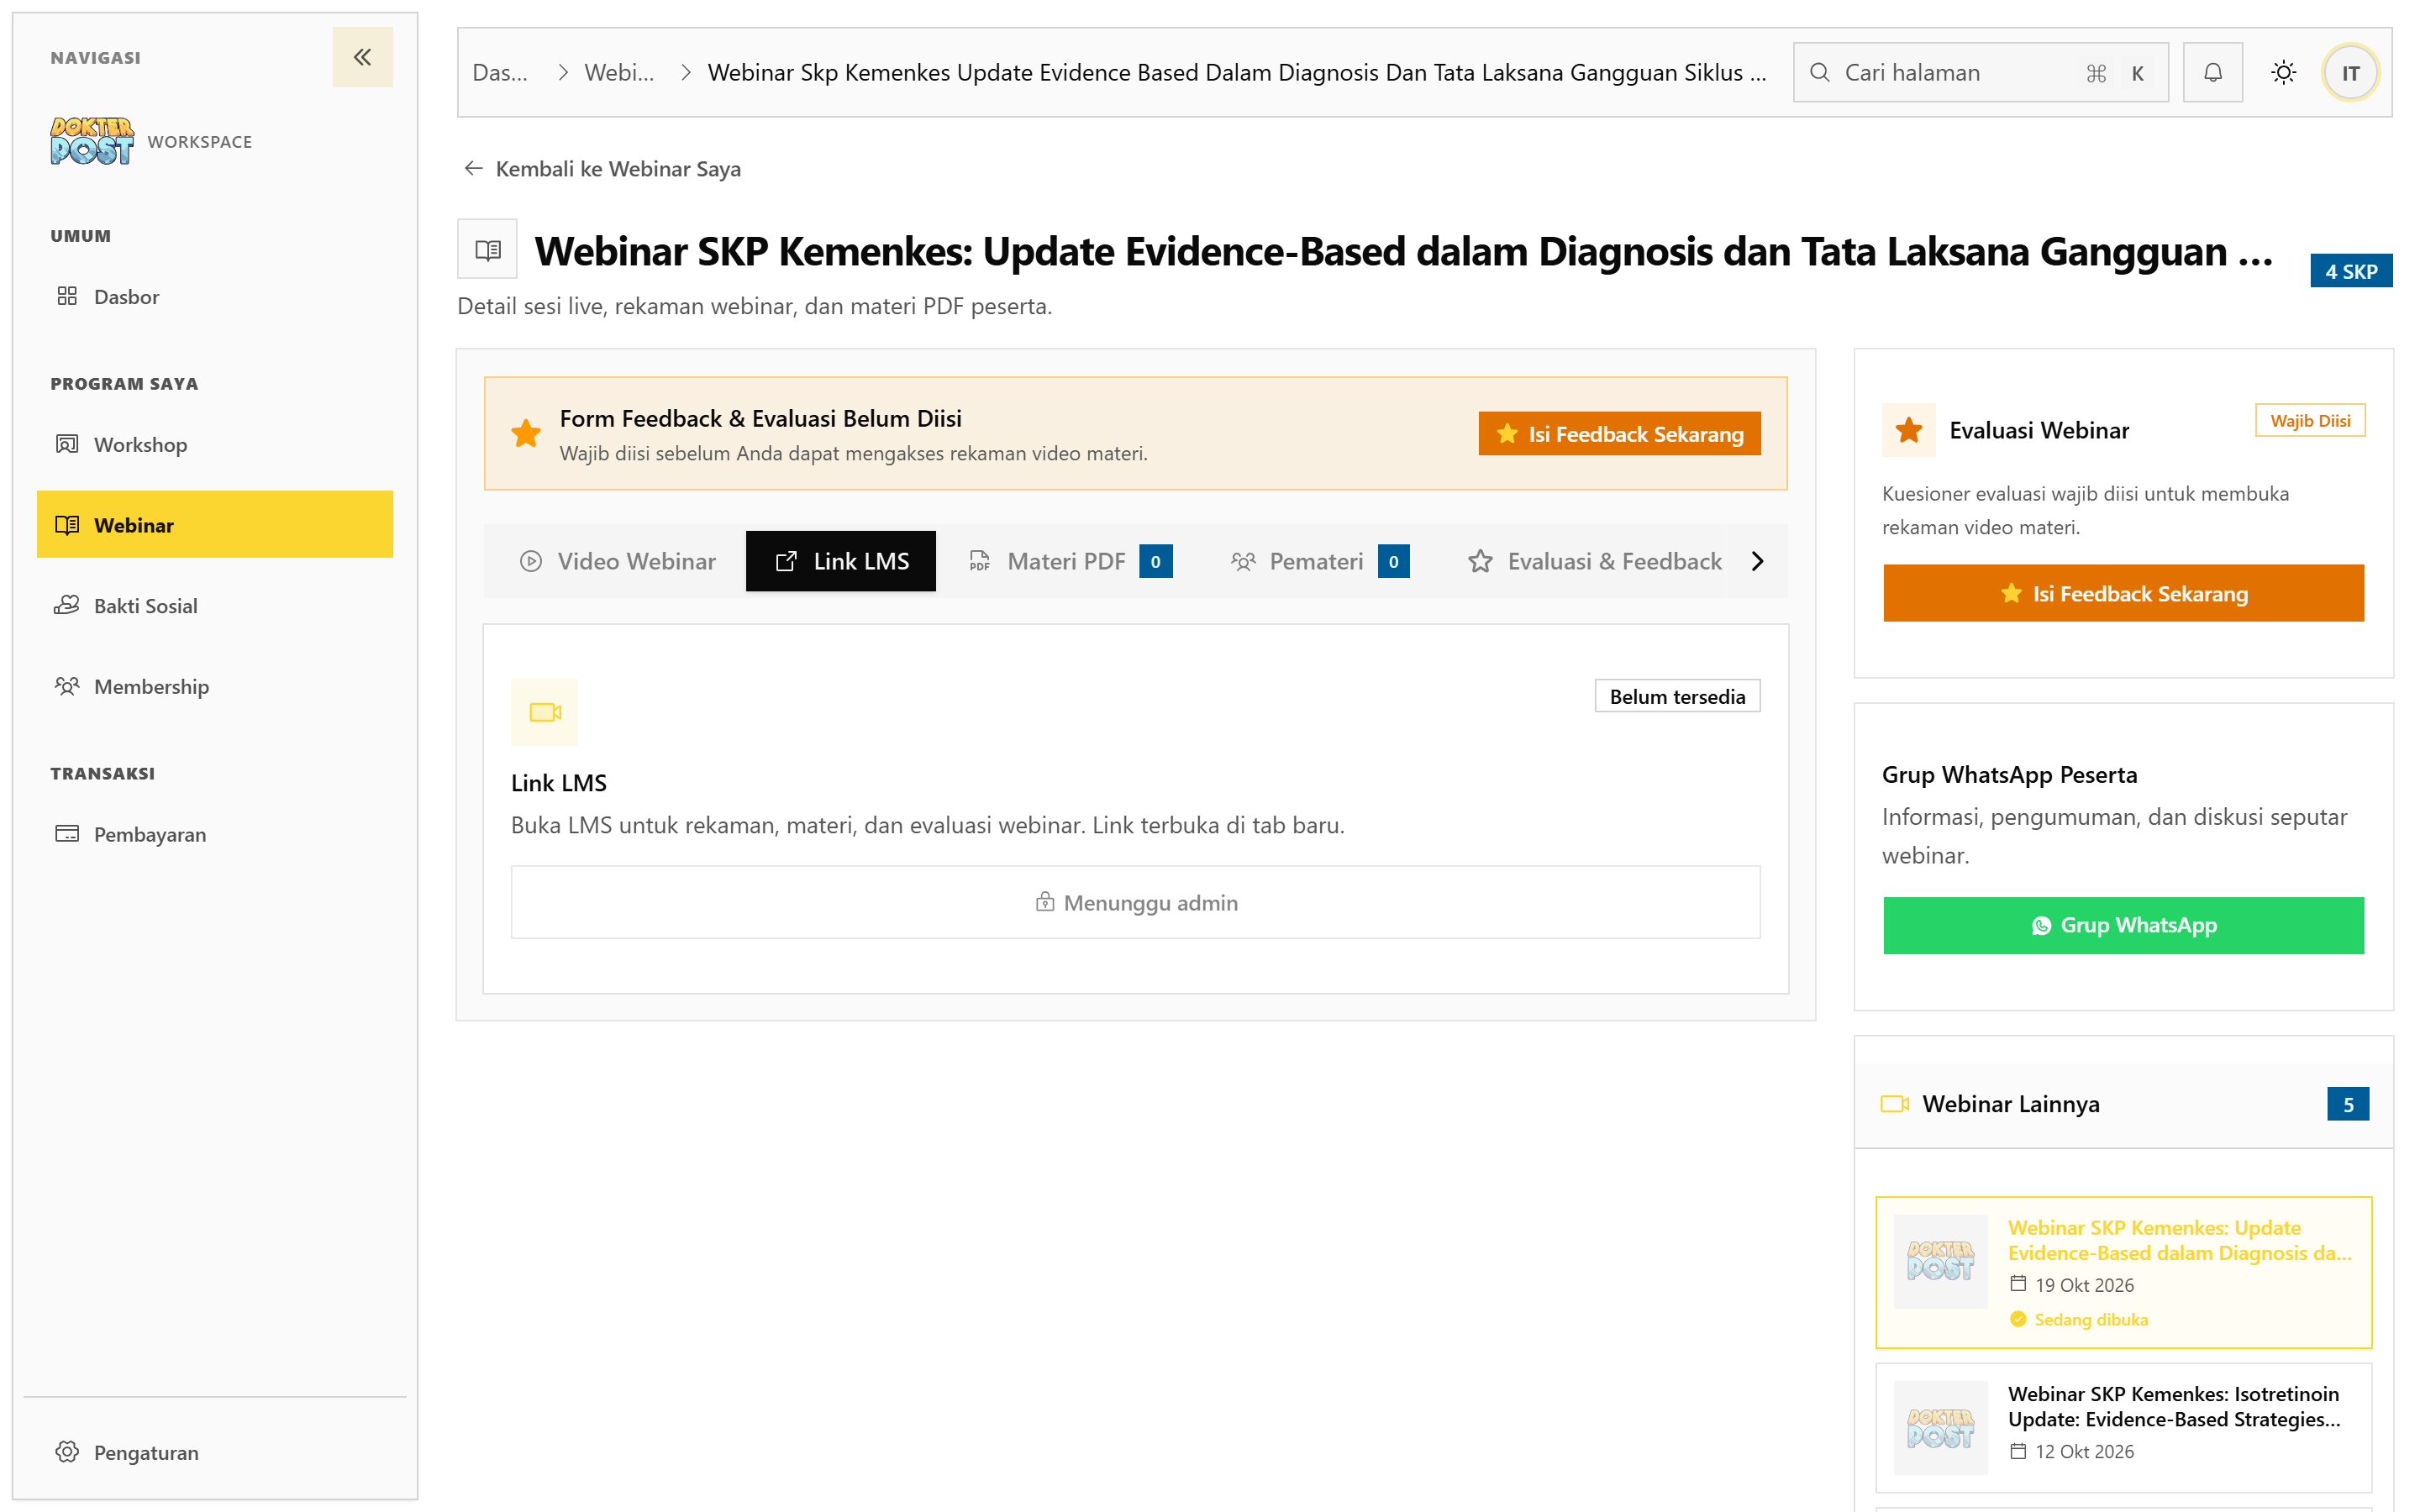This screenshot has height=1512, width=2420.
Task: Open the IT user avatar menu
Action: [2350, 72]
